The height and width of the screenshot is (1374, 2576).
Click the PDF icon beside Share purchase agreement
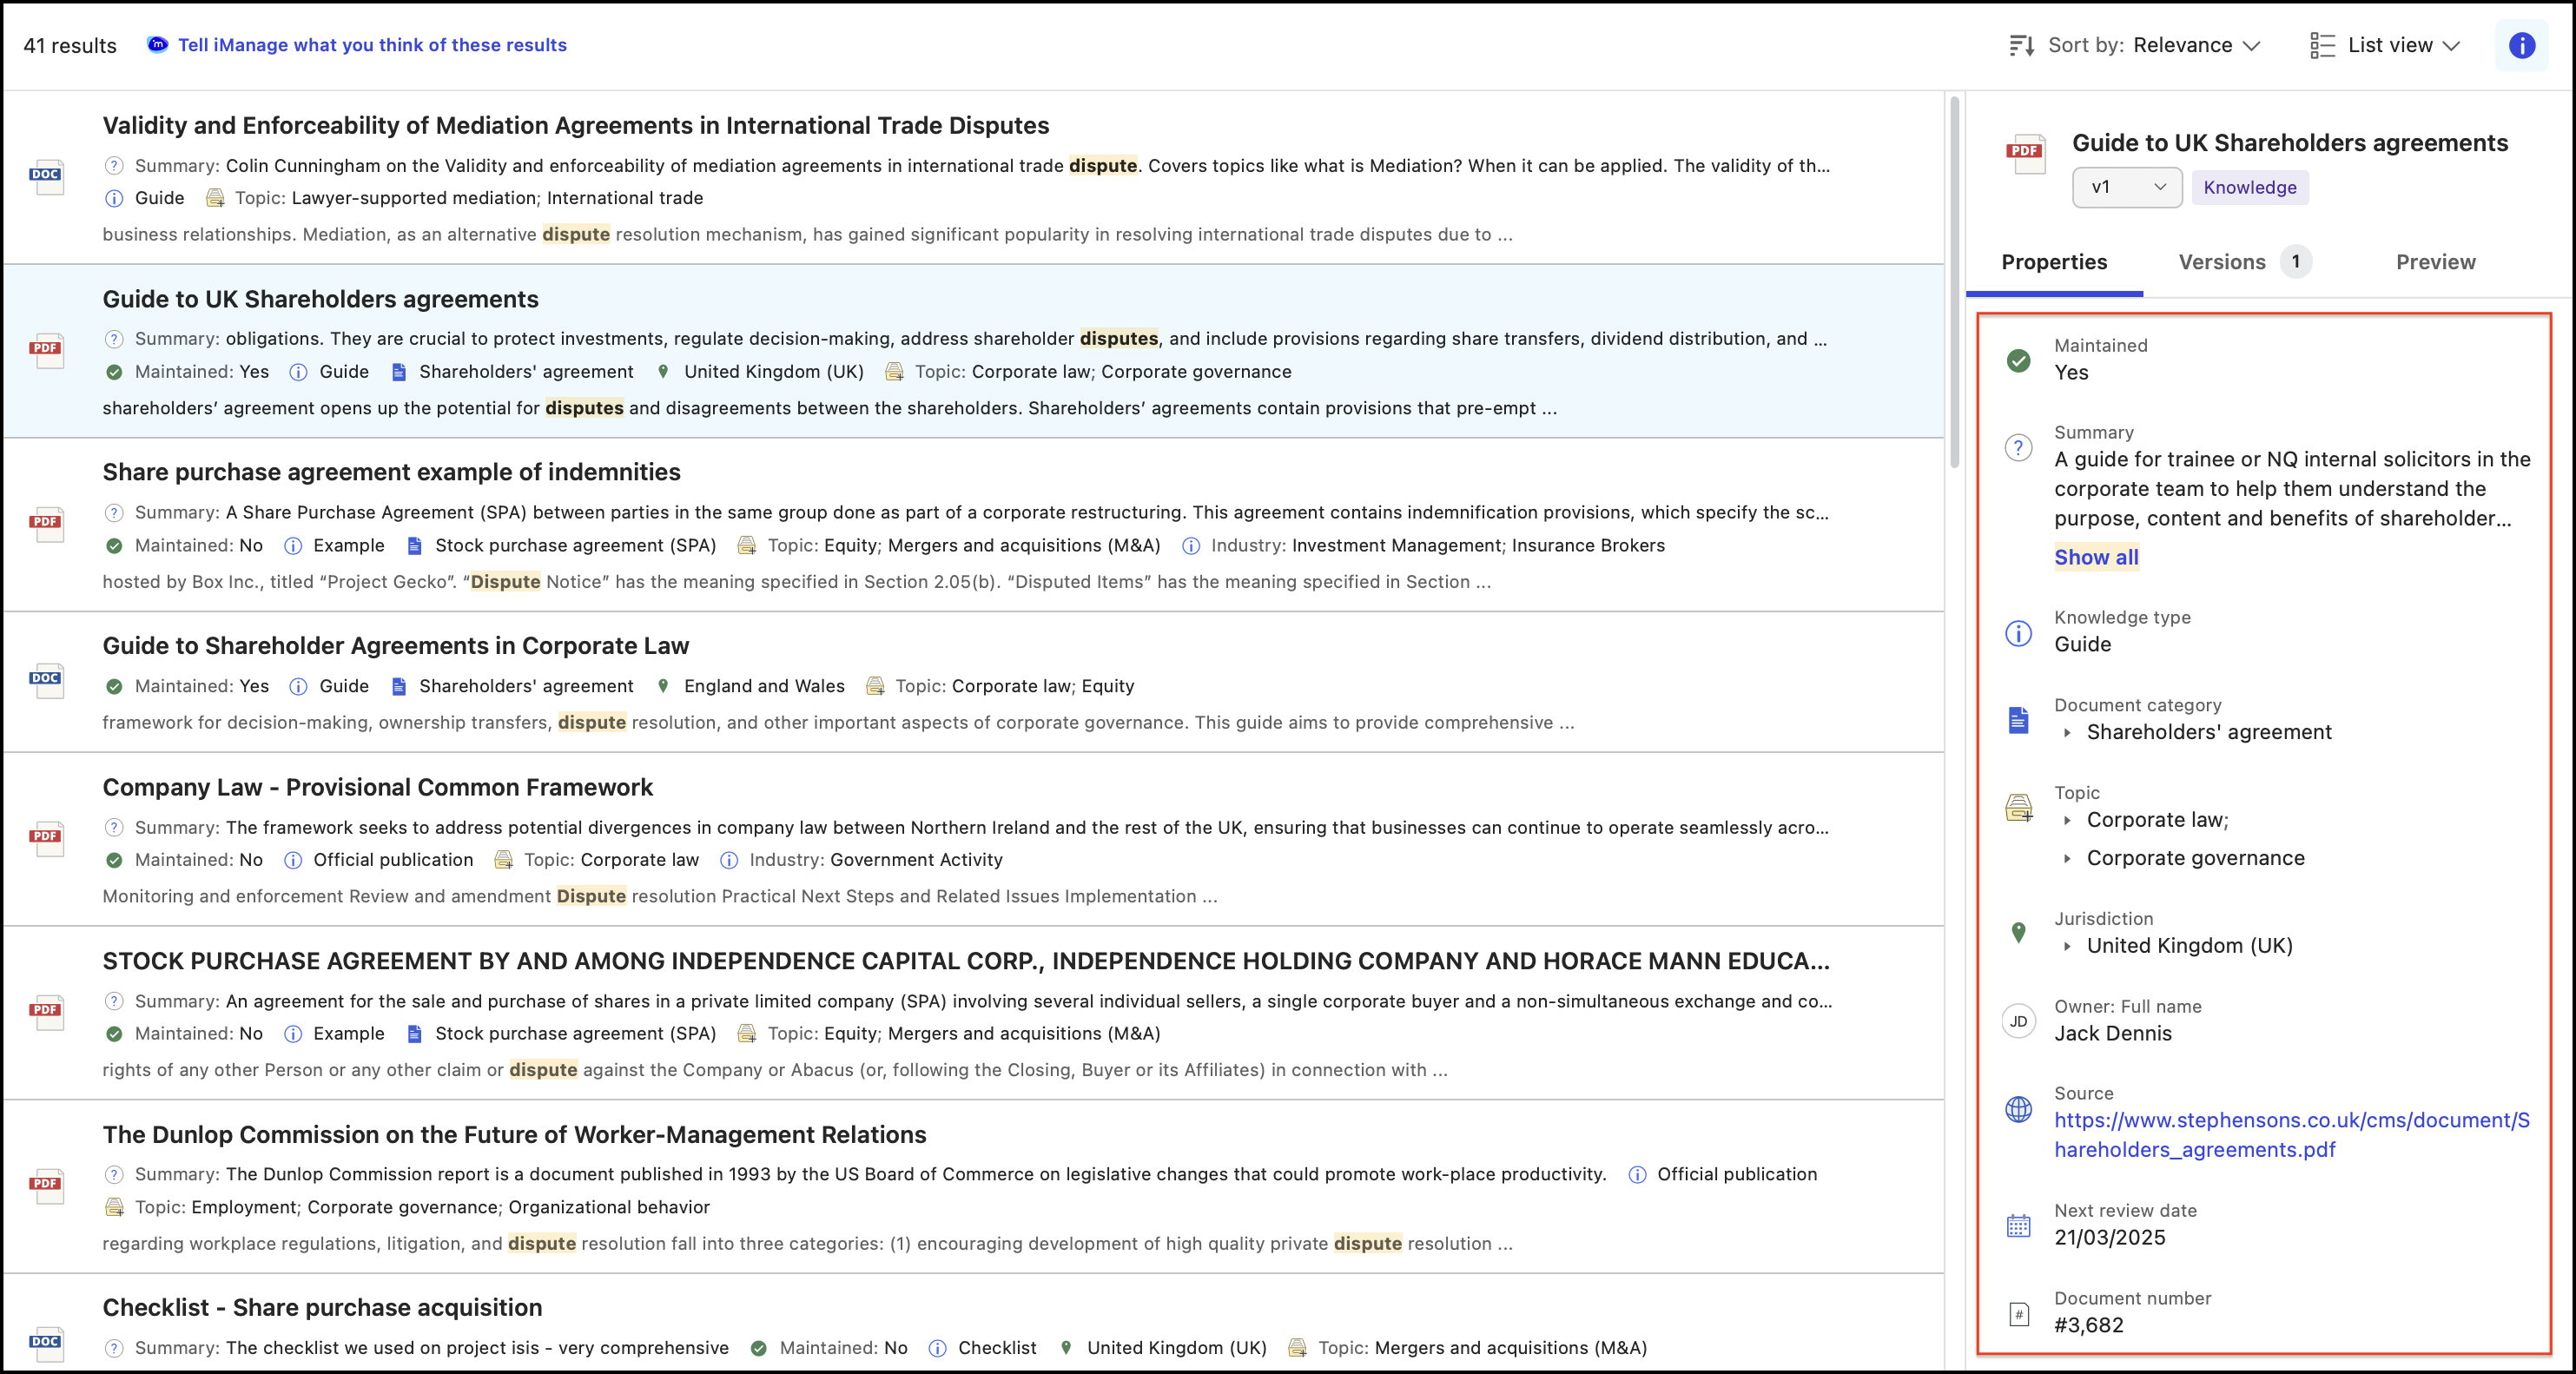[46, 522]
